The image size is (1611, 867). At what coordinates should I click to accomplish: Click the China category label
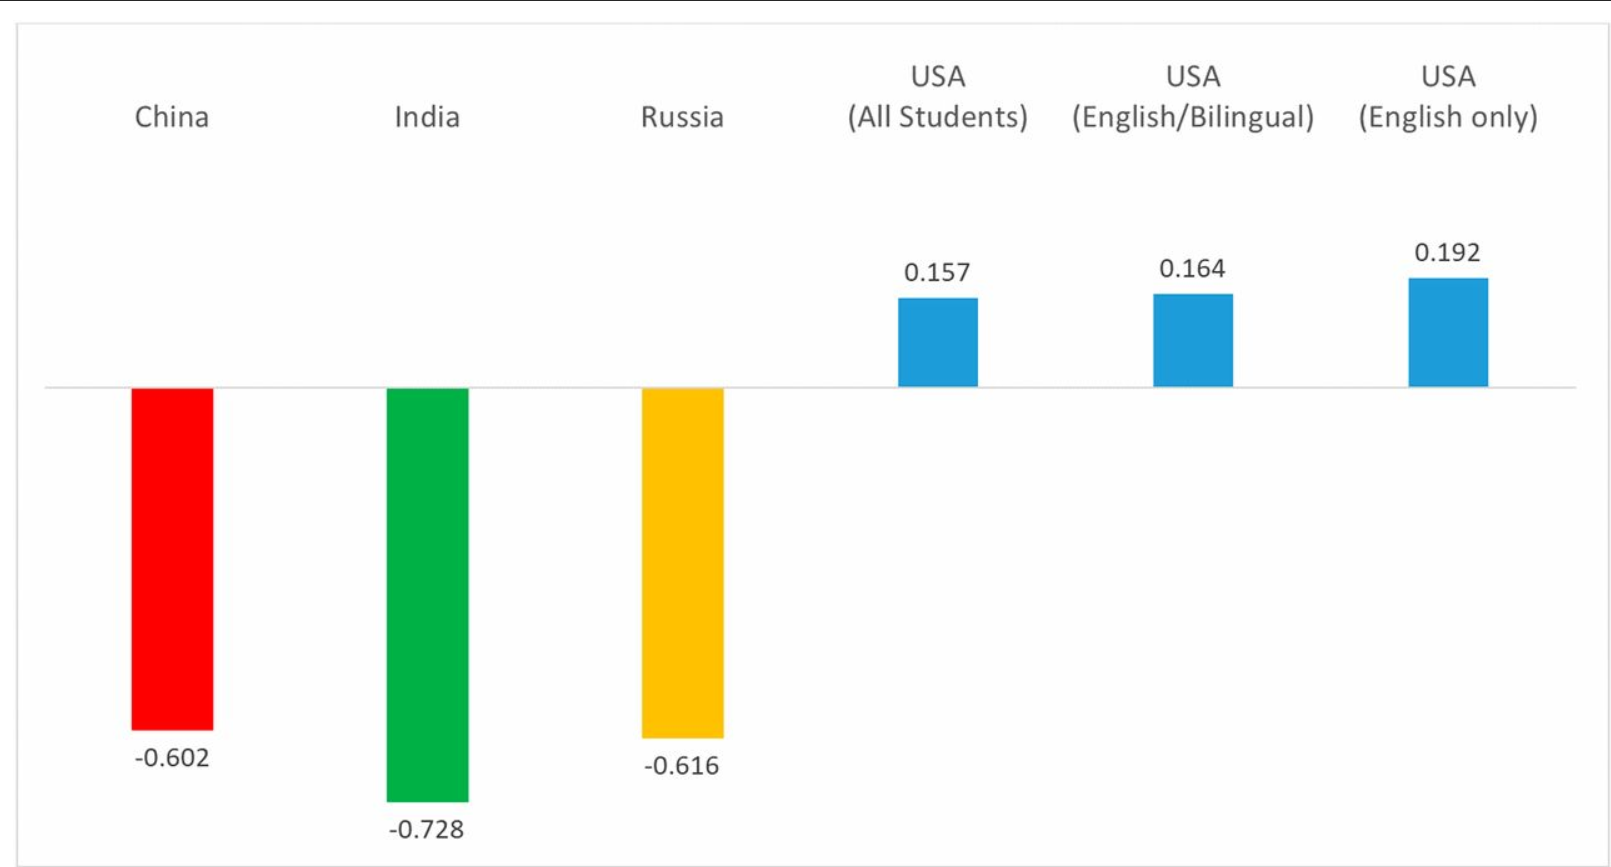(172, 117)
